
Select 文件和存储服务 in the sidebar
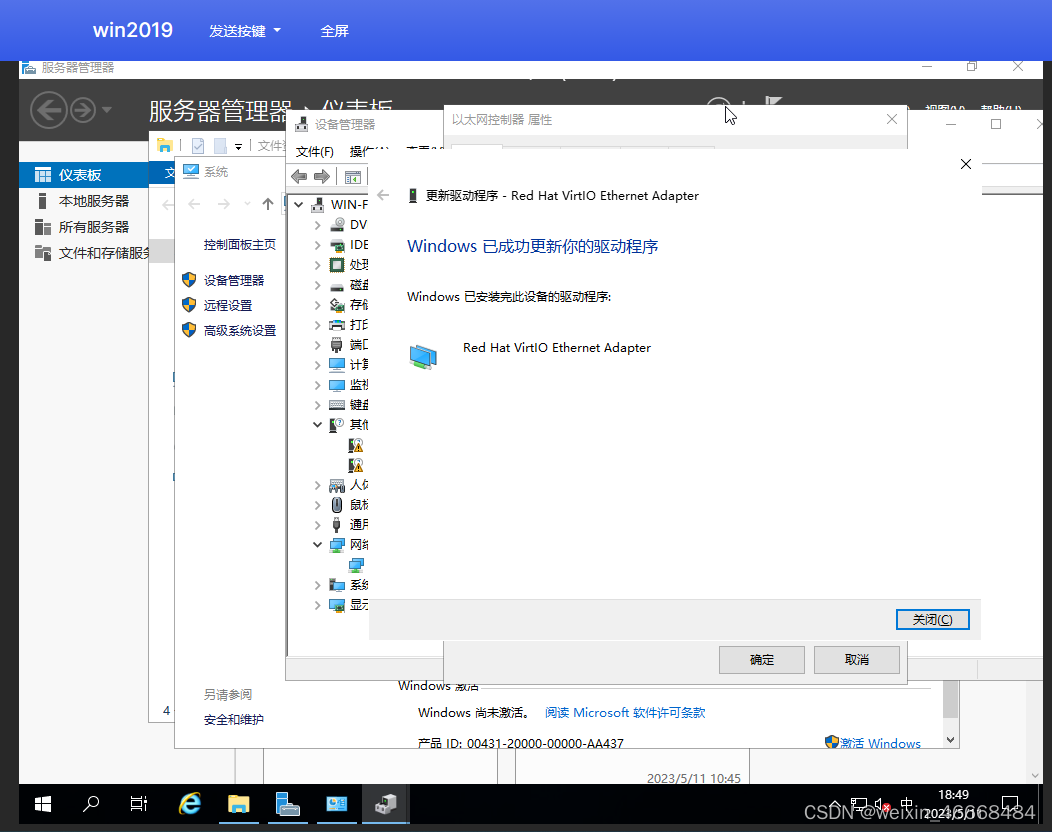click(x=83, y=253)
